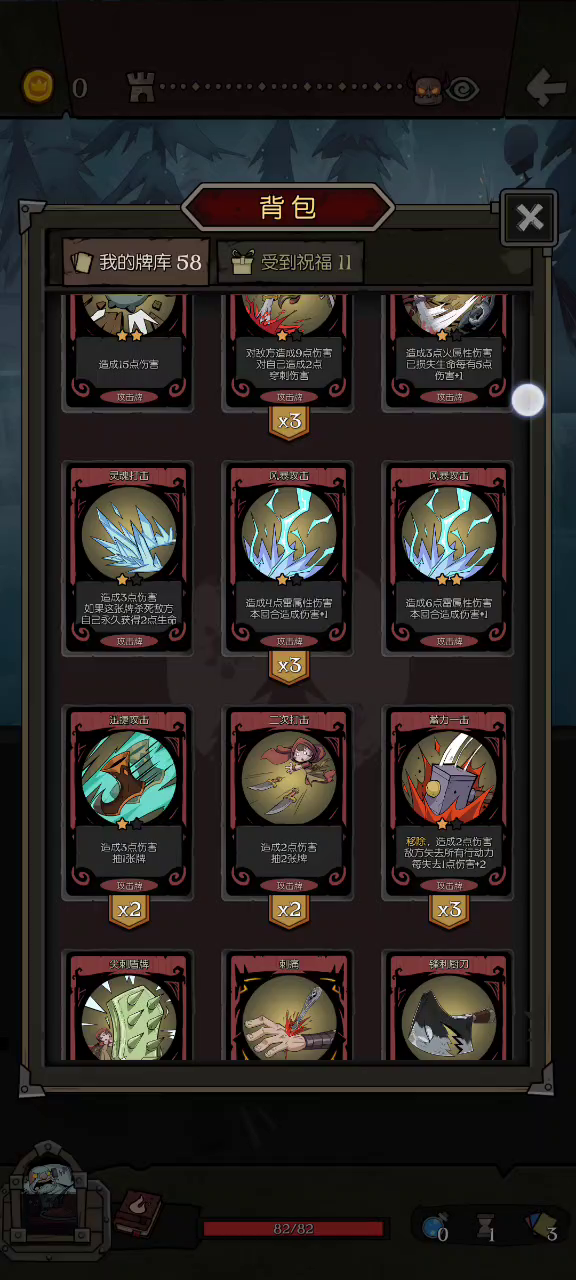The height and width of the screenshot is (1280, 576).
Task: Click the spiral eye icon at top
Action: point(463,89)
